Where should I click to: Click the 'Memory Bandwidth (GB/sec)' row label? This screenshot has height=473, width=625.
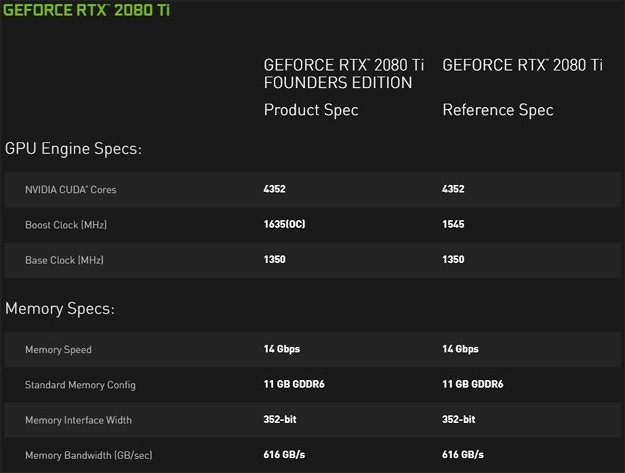tap(88, 455)
